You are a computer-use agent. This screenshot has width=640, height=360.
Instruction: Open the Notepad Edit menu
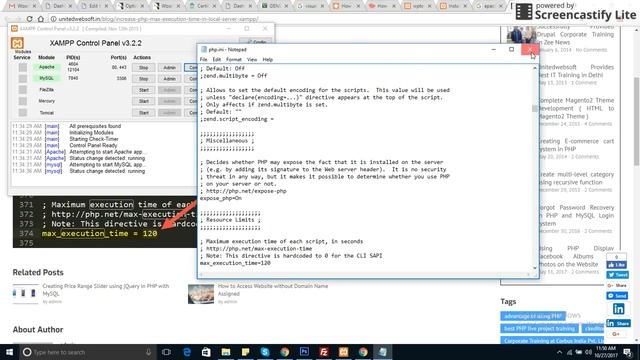[217, 60]
